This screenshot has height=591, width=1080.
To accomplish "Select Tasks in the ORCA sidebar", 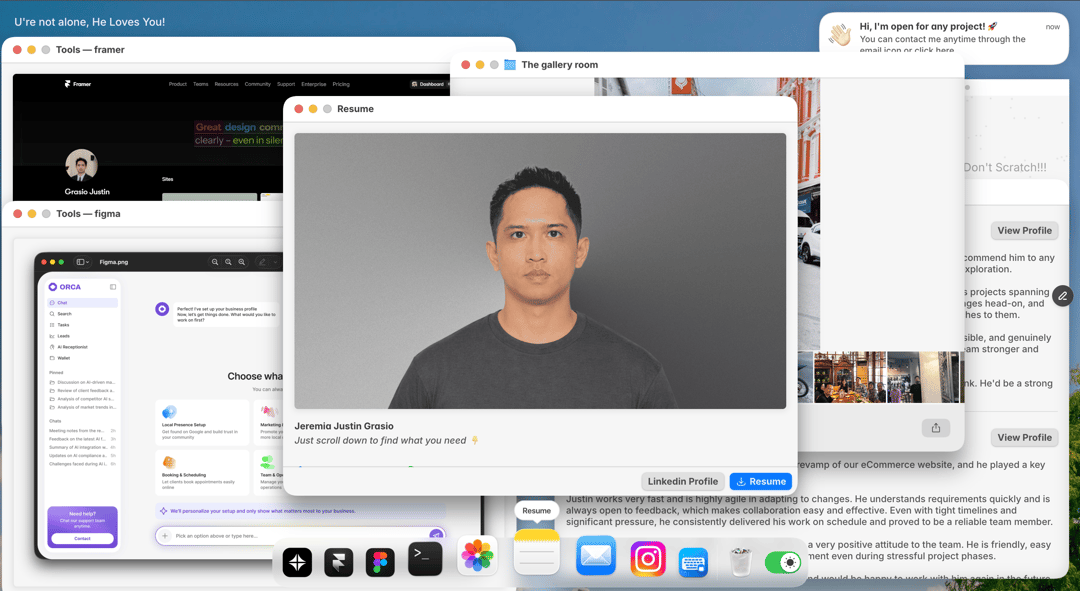I will 83,324.
